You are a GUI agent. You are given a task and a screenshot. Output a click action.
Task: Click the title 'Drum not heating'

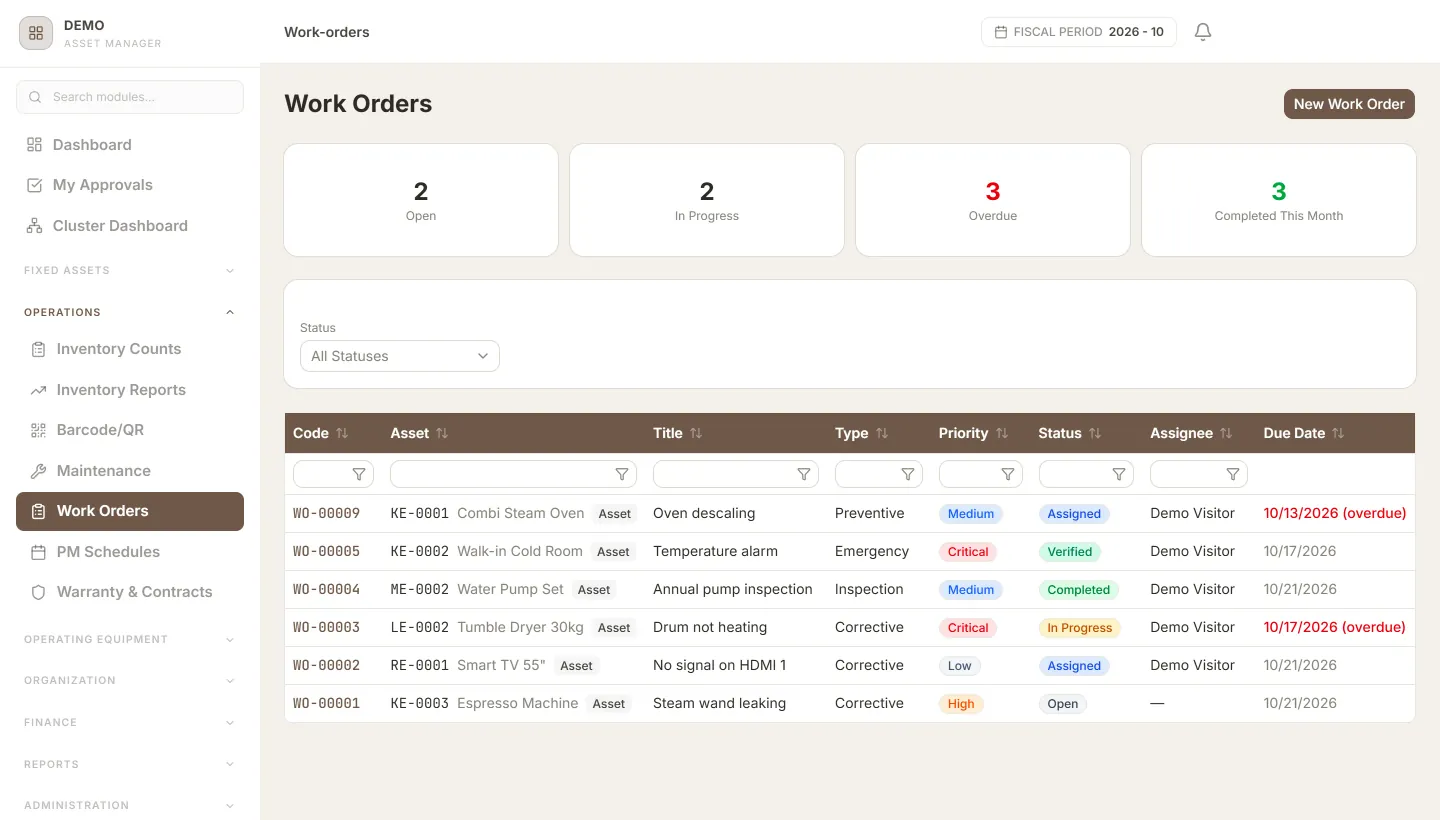click(x=710, y=627)
